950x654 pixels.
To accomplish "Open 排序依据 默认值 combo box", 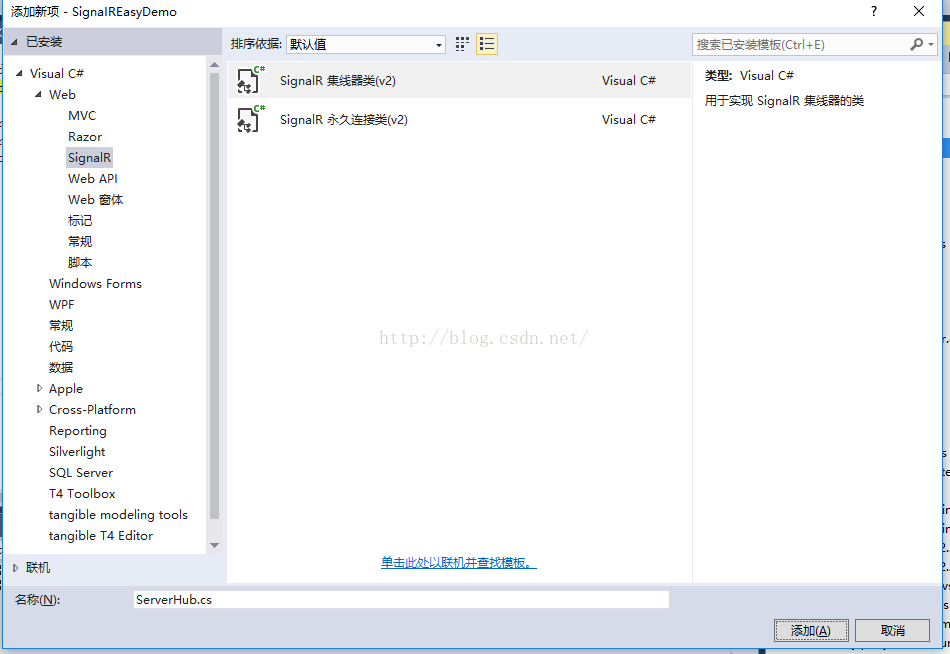I will coord(365,44).
